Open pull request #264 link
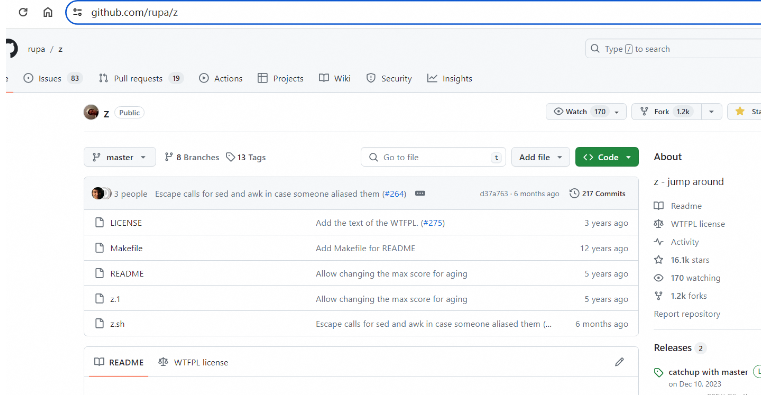Viewport: 761px width, 395px height. (395, 194)
